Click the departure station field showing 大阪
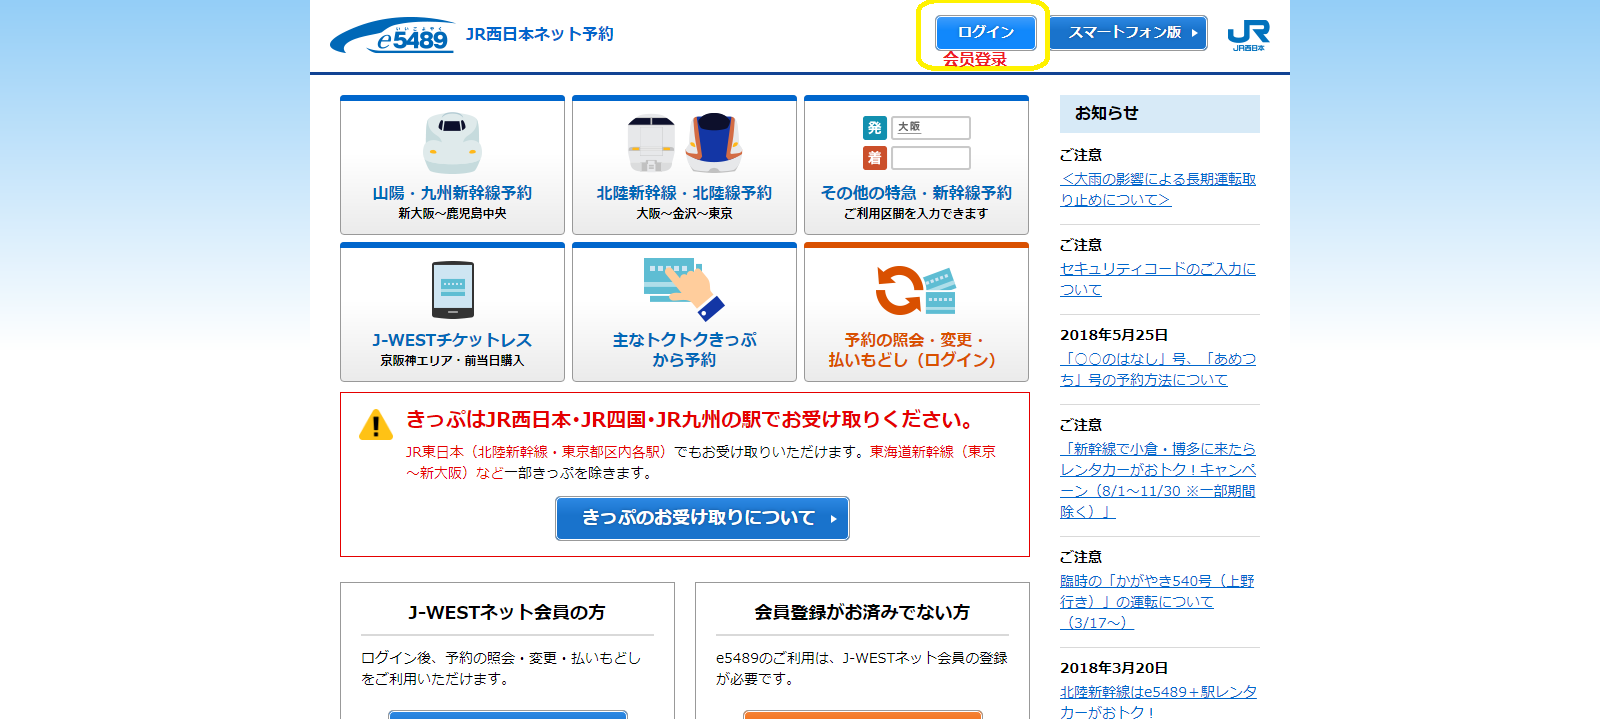Viewport: 1600px width, 719px height. [930, 128]
